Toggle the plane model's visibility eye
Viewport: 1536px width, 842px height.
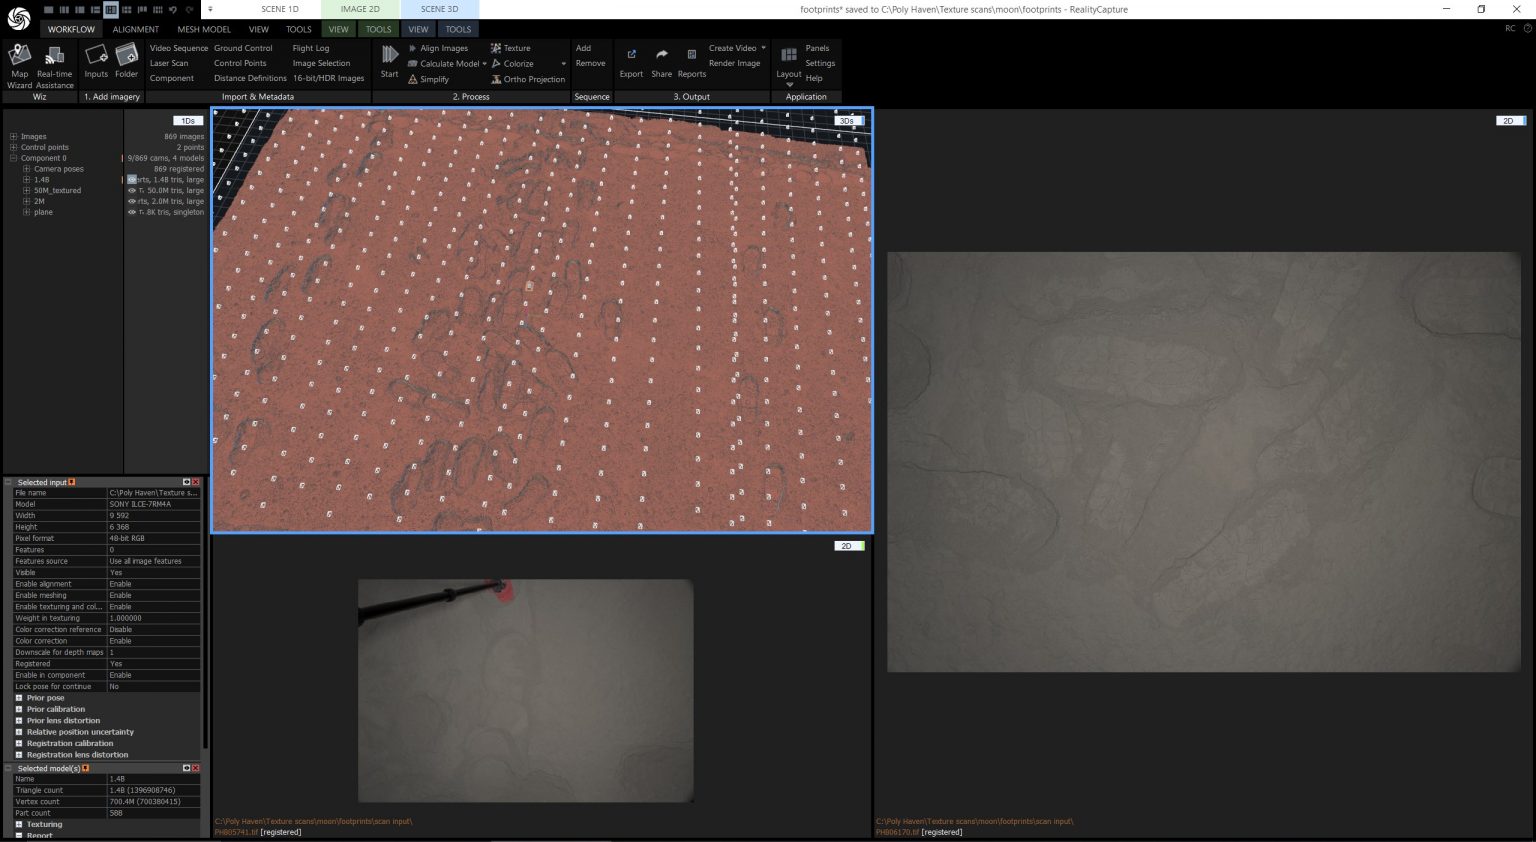(131, 212)
